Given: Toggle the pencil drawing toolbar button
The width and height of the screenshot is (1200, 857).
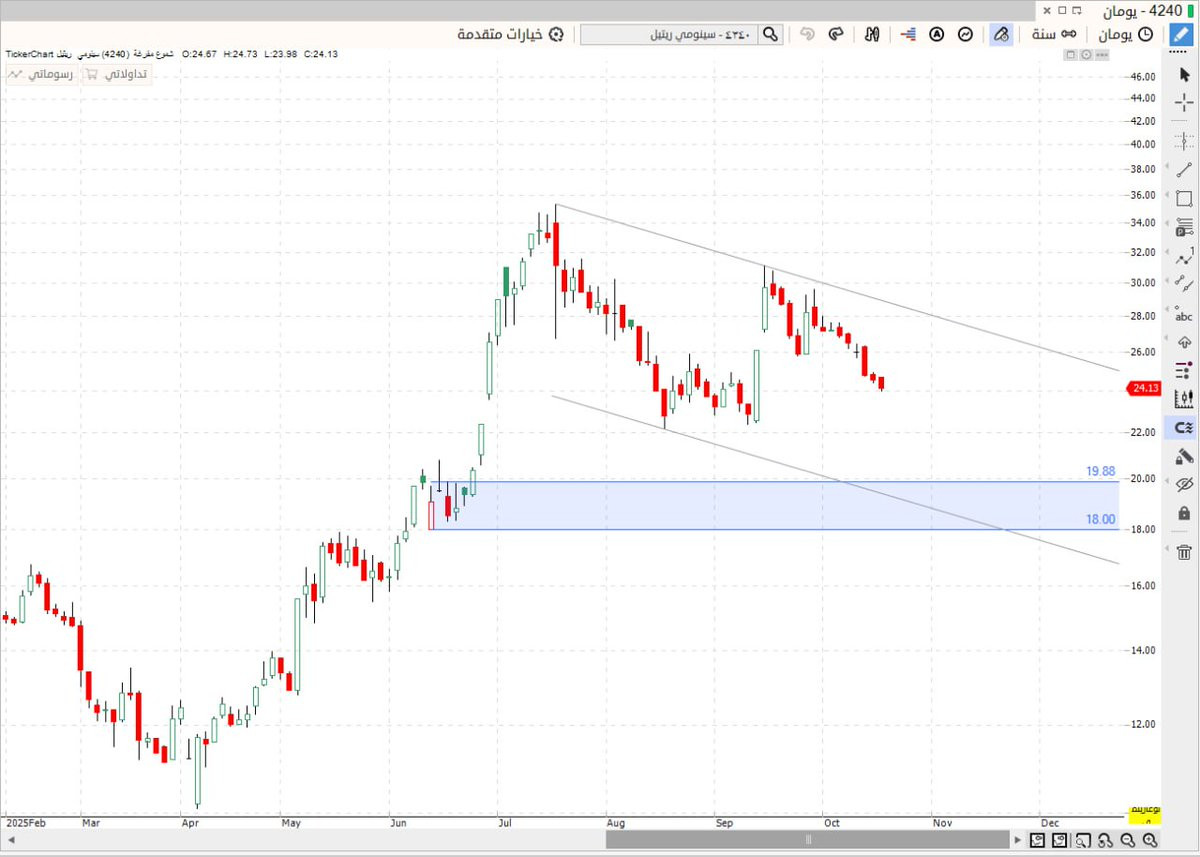Looking at the screenshot, I should click(x=1179, y=34).
